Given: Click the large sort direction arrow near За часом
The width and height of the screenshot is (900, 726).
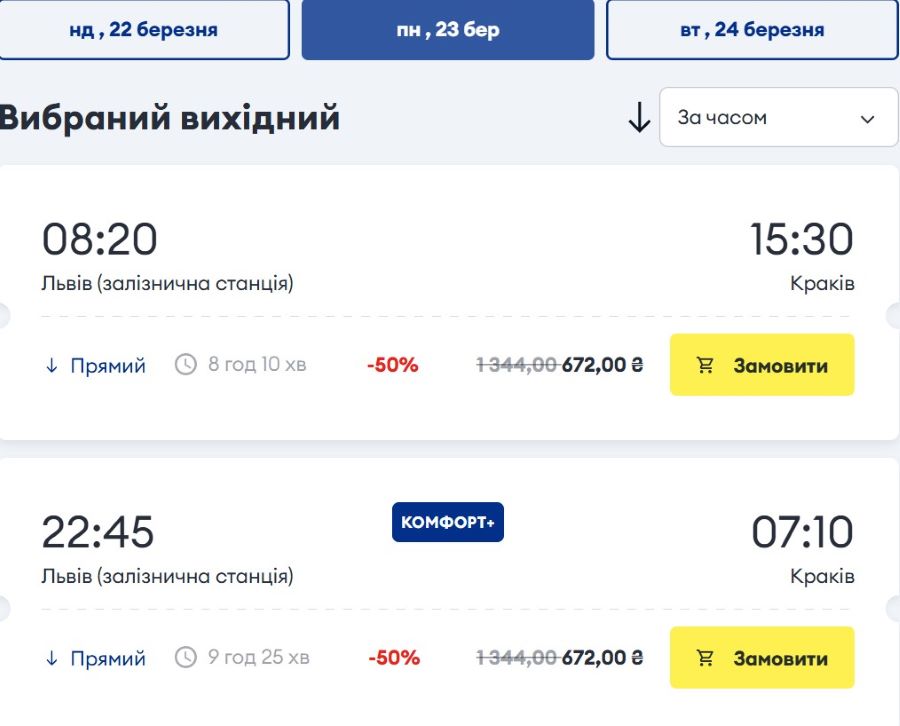Looking at the screenshot, I should pos(638,117).
